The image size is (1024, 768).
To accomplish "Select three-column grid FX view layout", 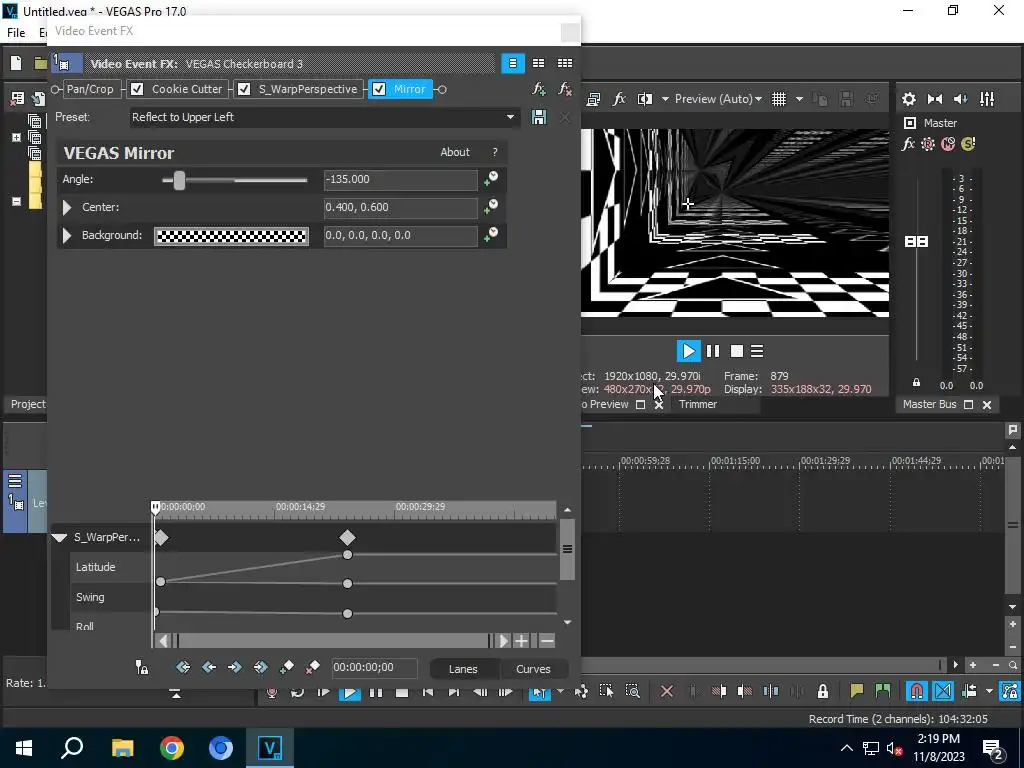I will [564, 63].
